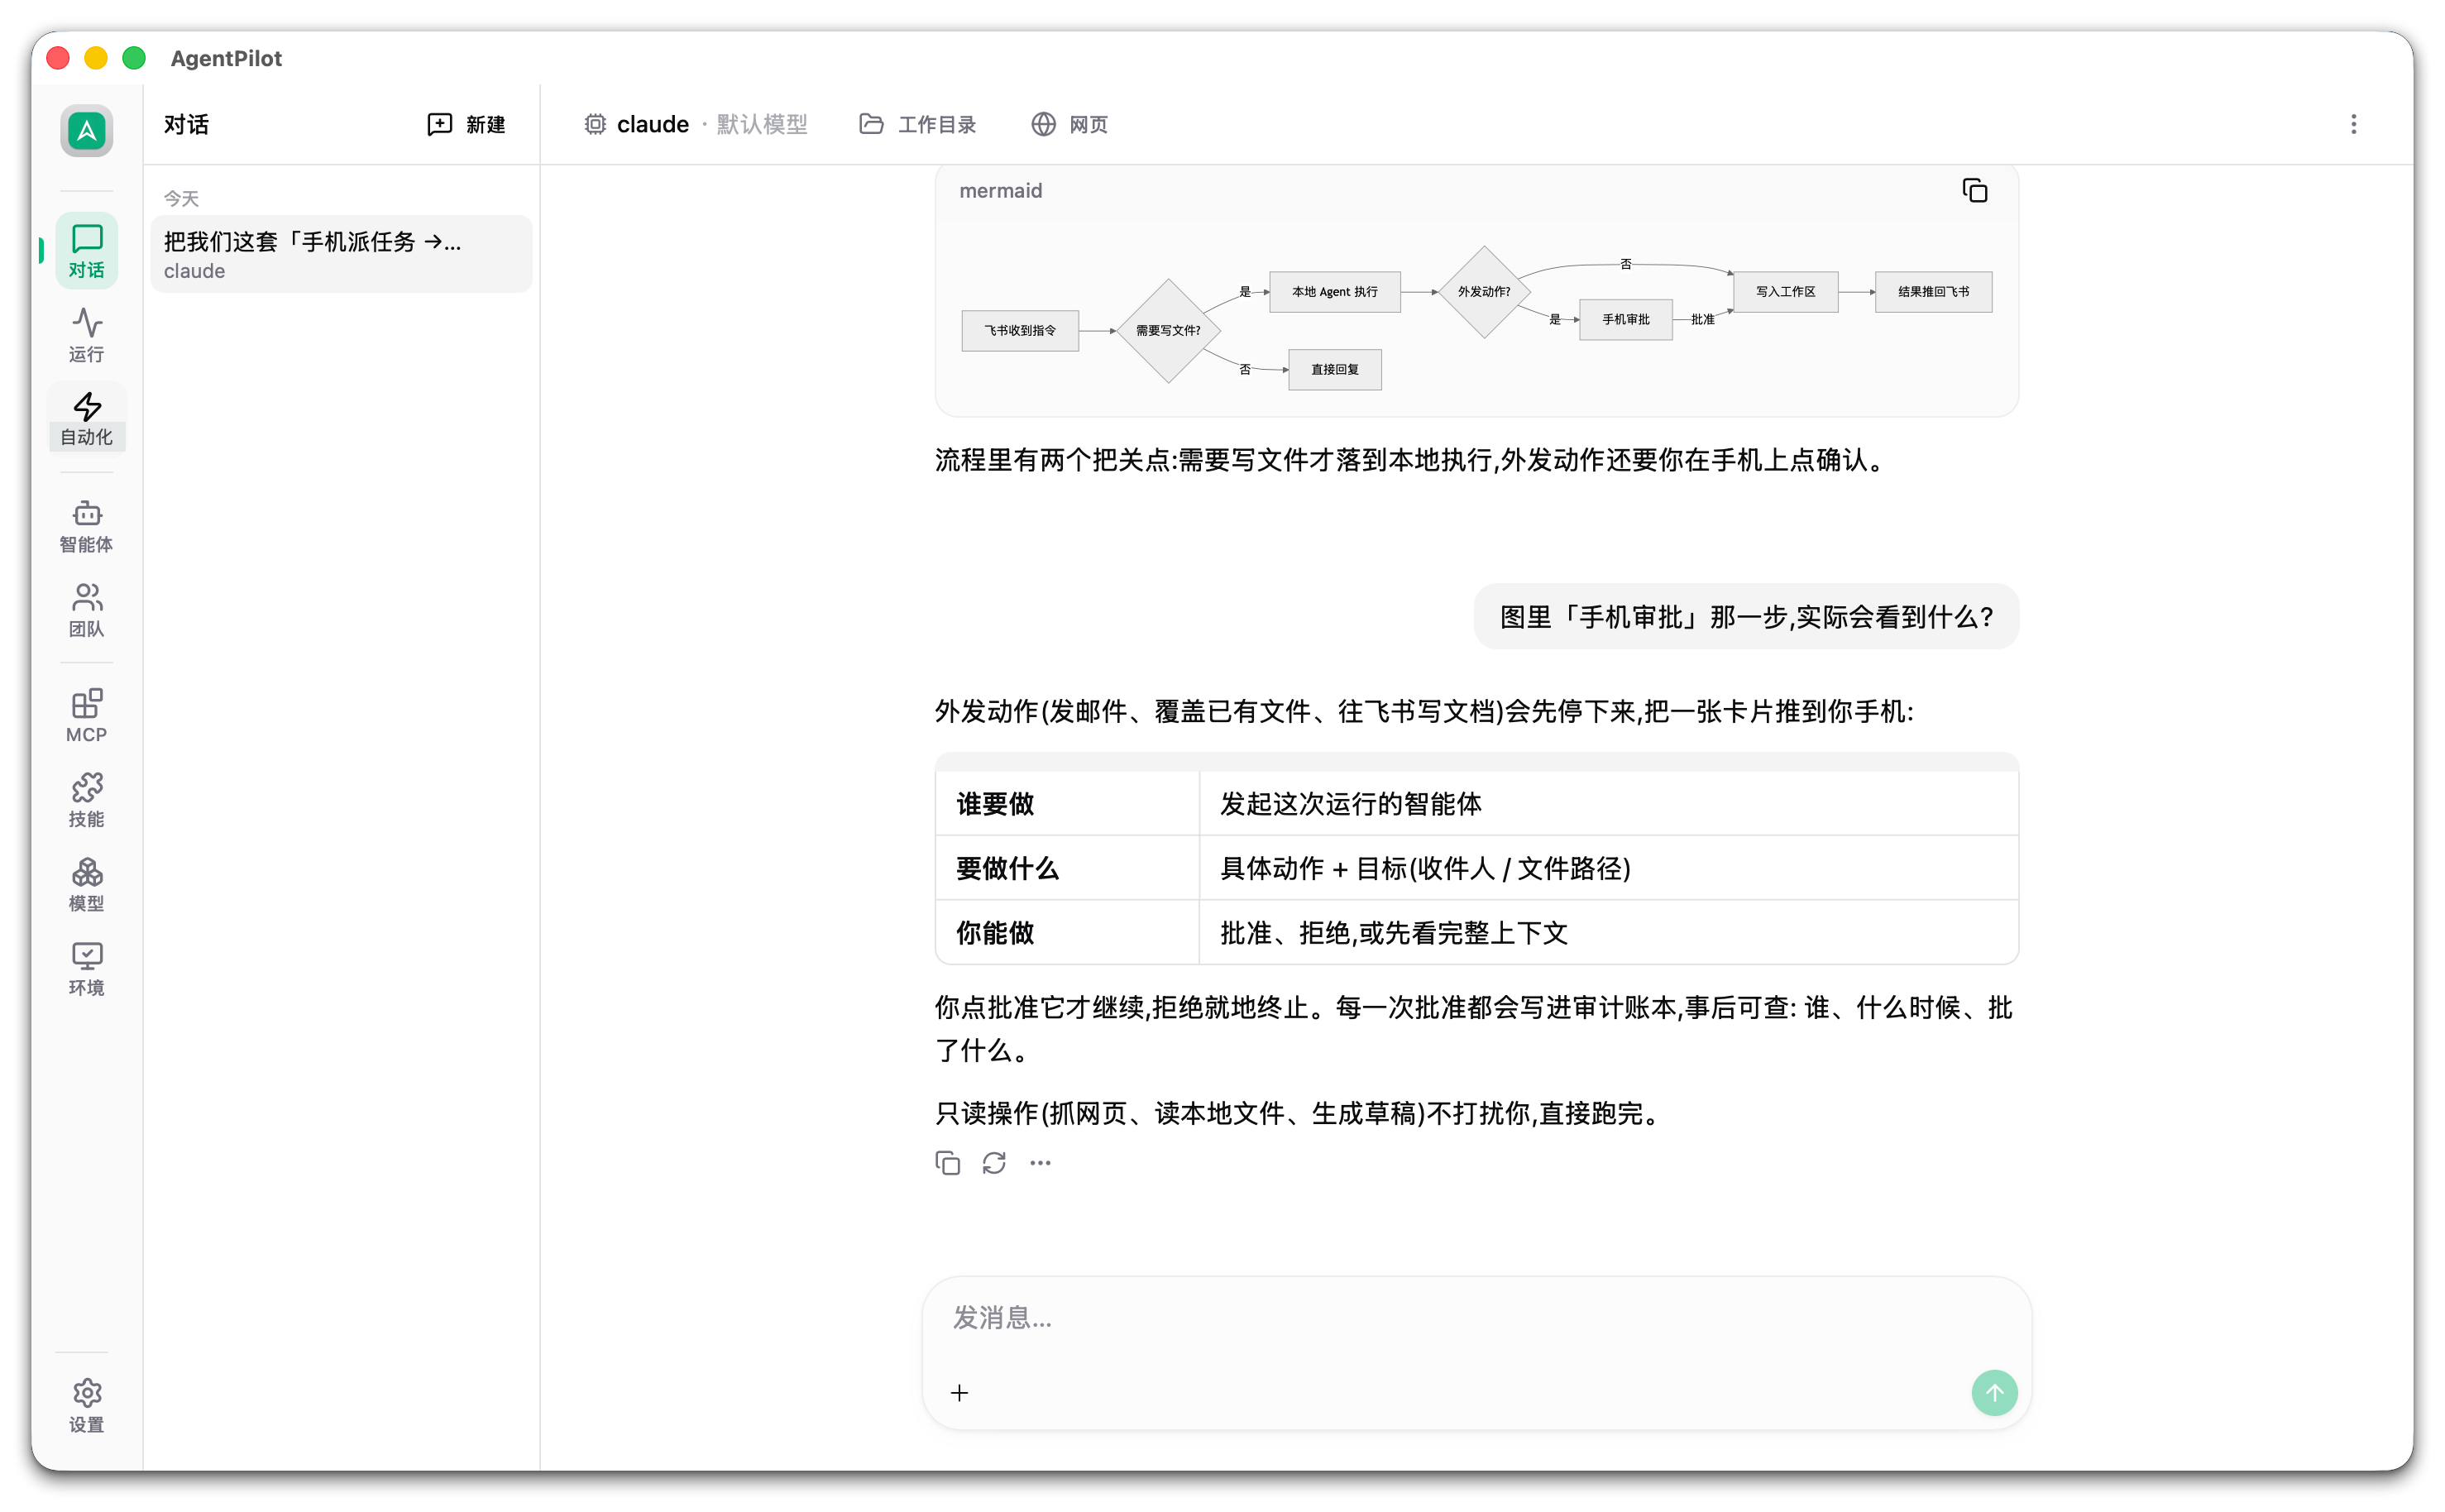
Task: Click the 发消息 input field
Action: click(x=1476, y=1318)
